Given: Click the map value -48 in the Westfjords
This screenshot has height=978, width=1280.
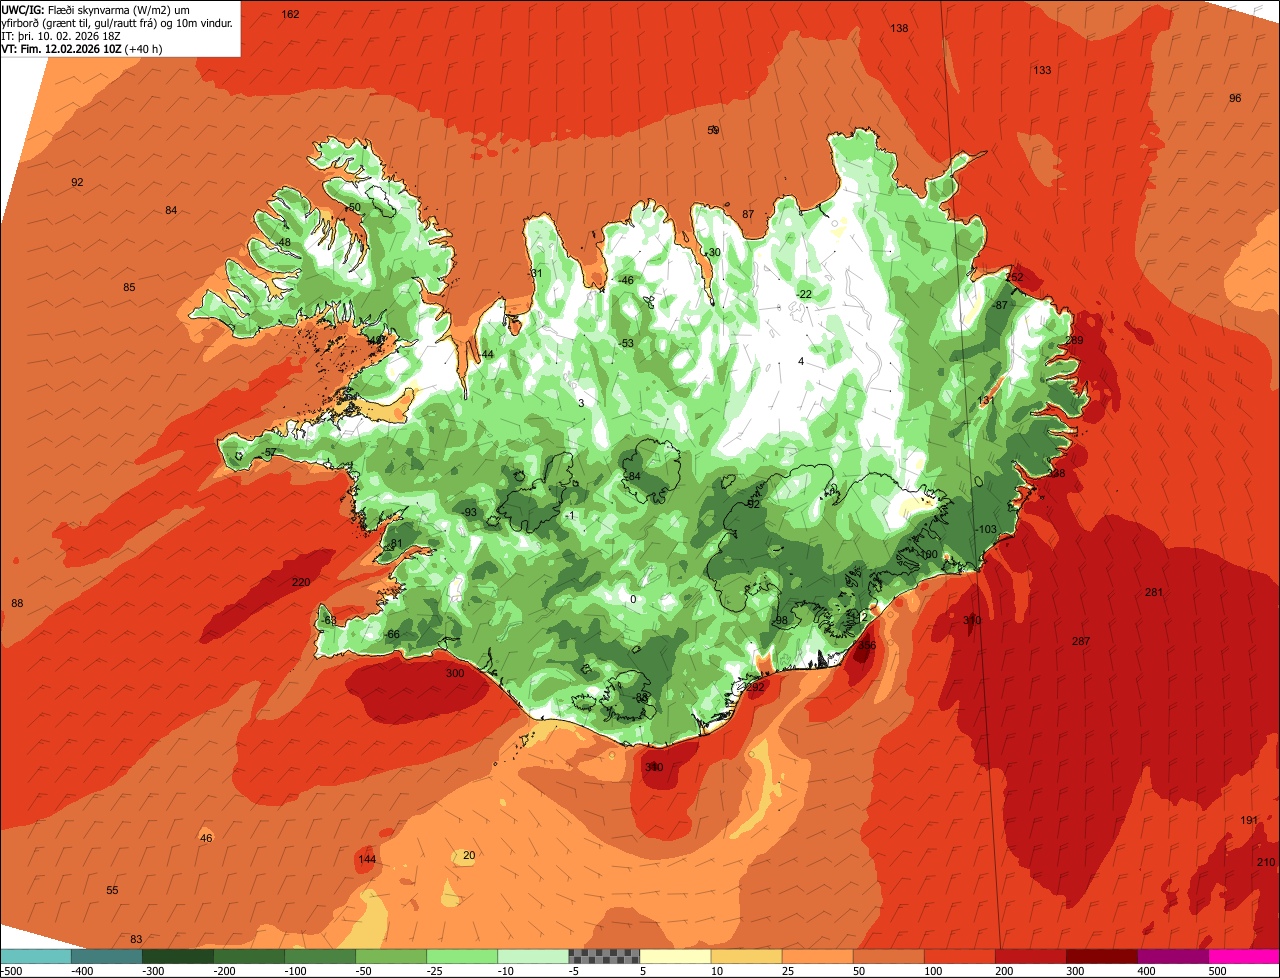Looking at the screenshot, I should 283,242.
